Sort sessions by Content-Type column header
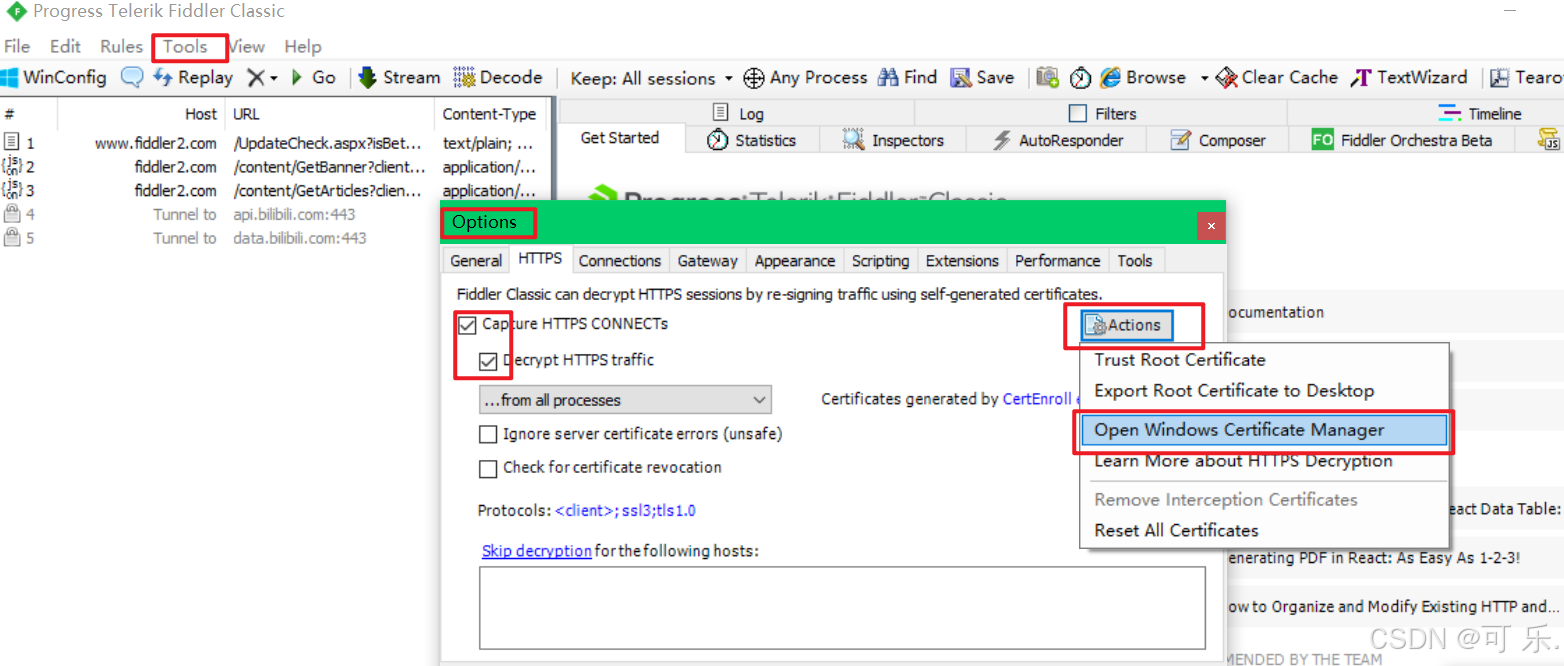Image resolution: width=1564 pixels, height=666 pixels. pos(491,114)
